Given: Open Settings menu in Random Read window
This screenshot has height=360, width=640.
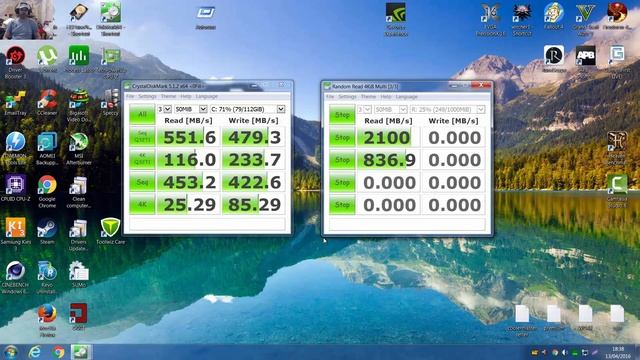Looking at the screenshot, I should tap(347, 97).
